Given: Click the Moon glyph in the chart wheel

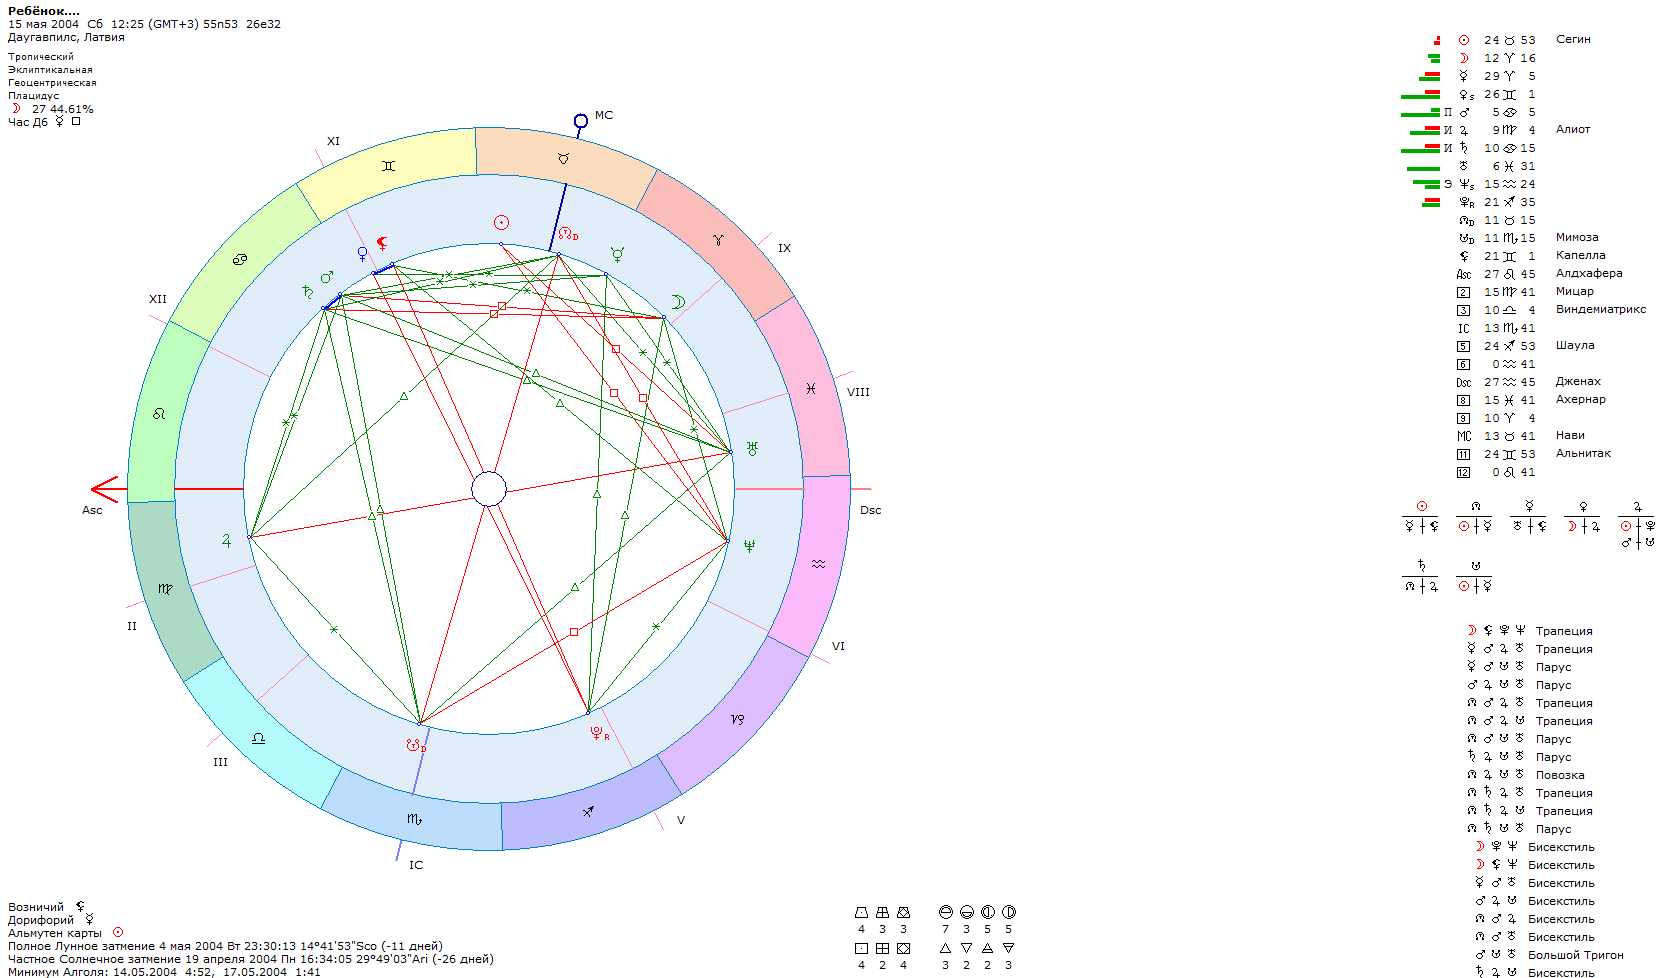Looking at the screenshot, I should click(678, 301).
